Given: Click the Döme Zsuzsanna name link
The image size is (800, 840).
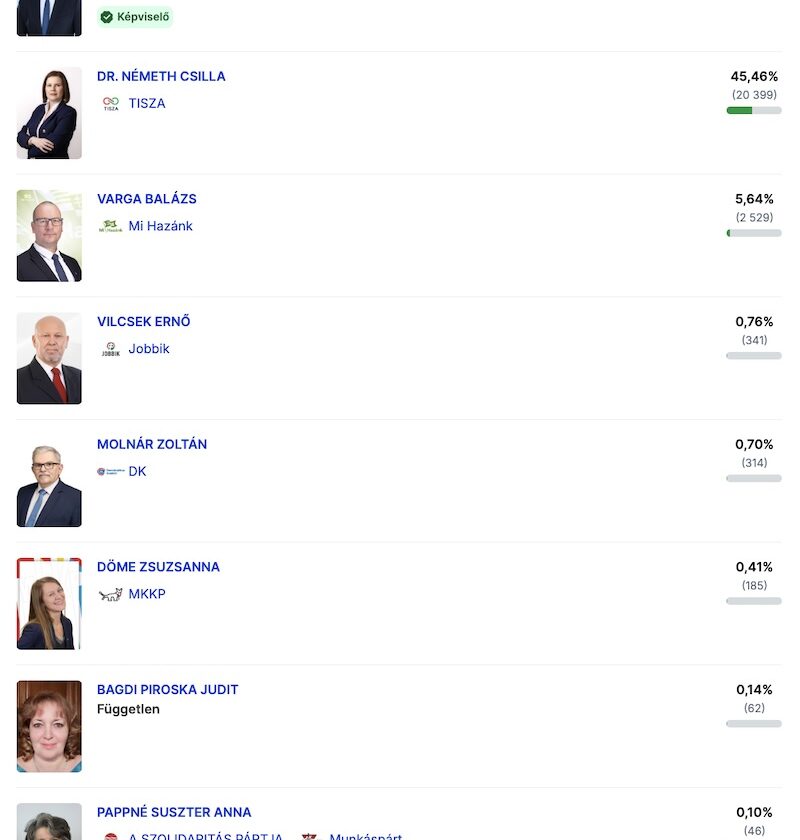Looking at the screenshot, I should point(158,567).
